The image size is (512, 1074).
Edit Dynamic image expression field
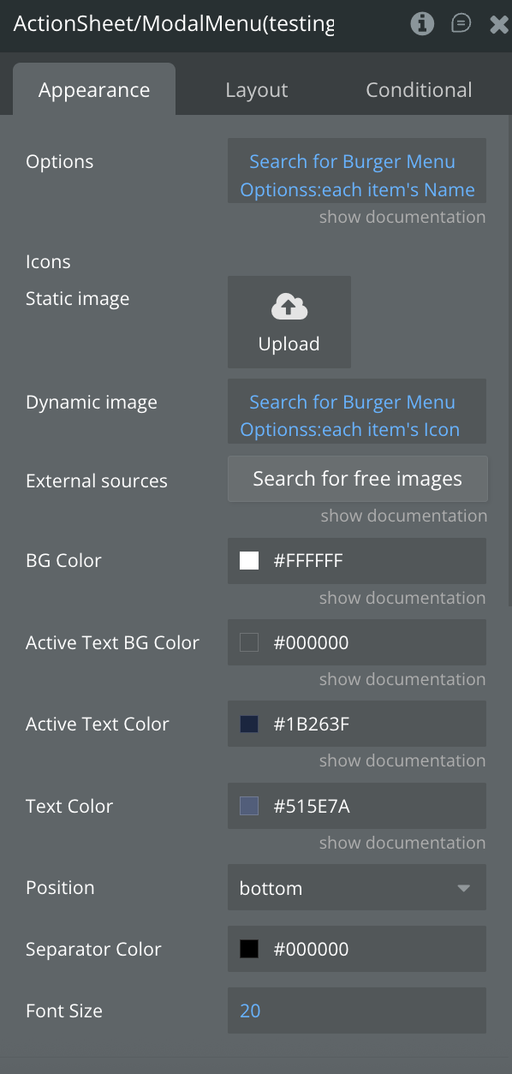pyautogui.click(x=357, y=411)
